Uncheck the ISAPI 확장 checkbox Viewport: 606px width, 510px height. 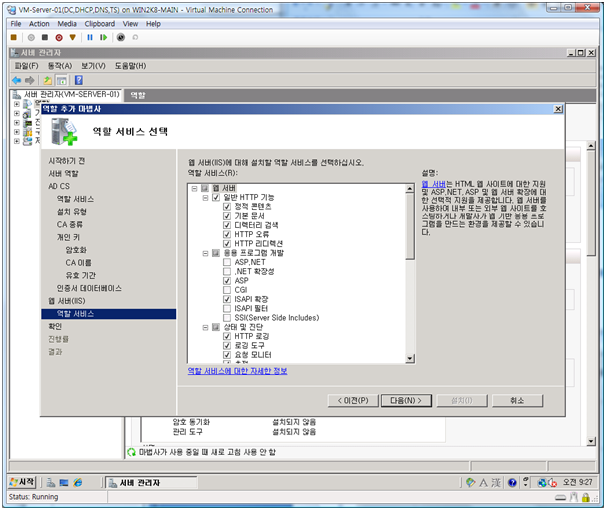click(x=227, y=300)
